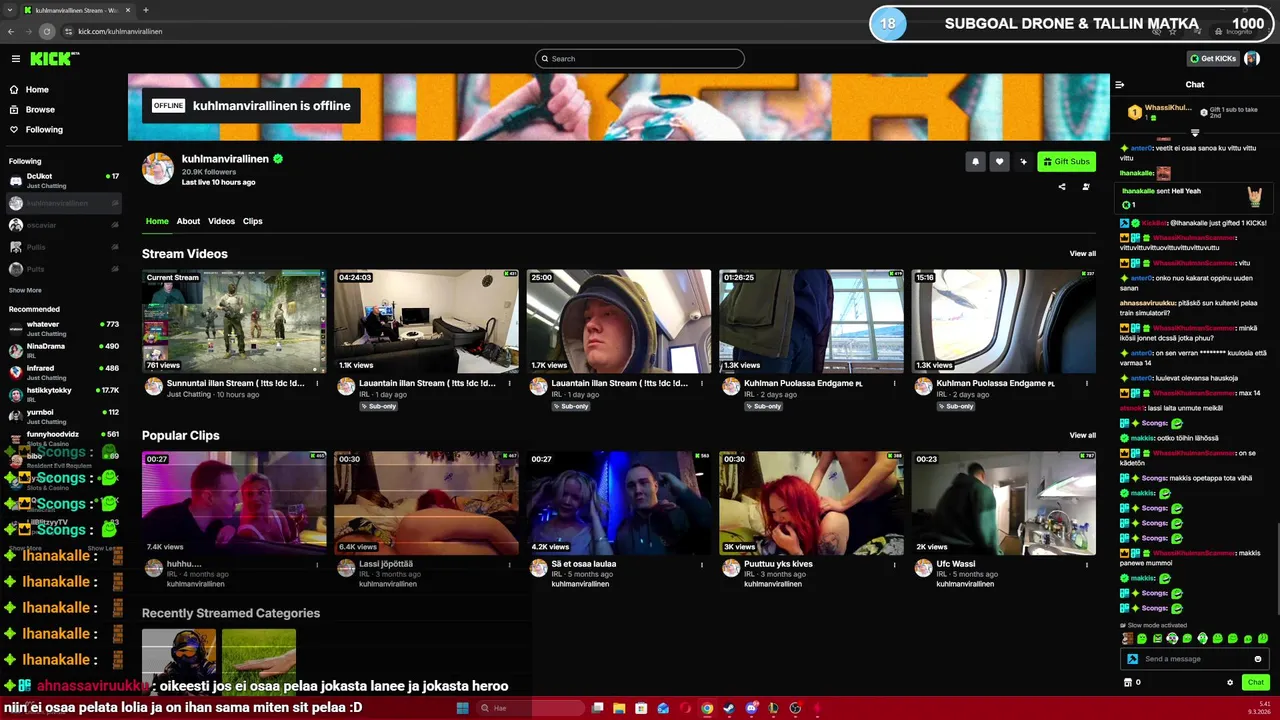Image resolution: width=1280 pixels, height=720 pixels.
Task: Open options for 04:24:03 Lauantain Stream video
Action: (510, 383)
